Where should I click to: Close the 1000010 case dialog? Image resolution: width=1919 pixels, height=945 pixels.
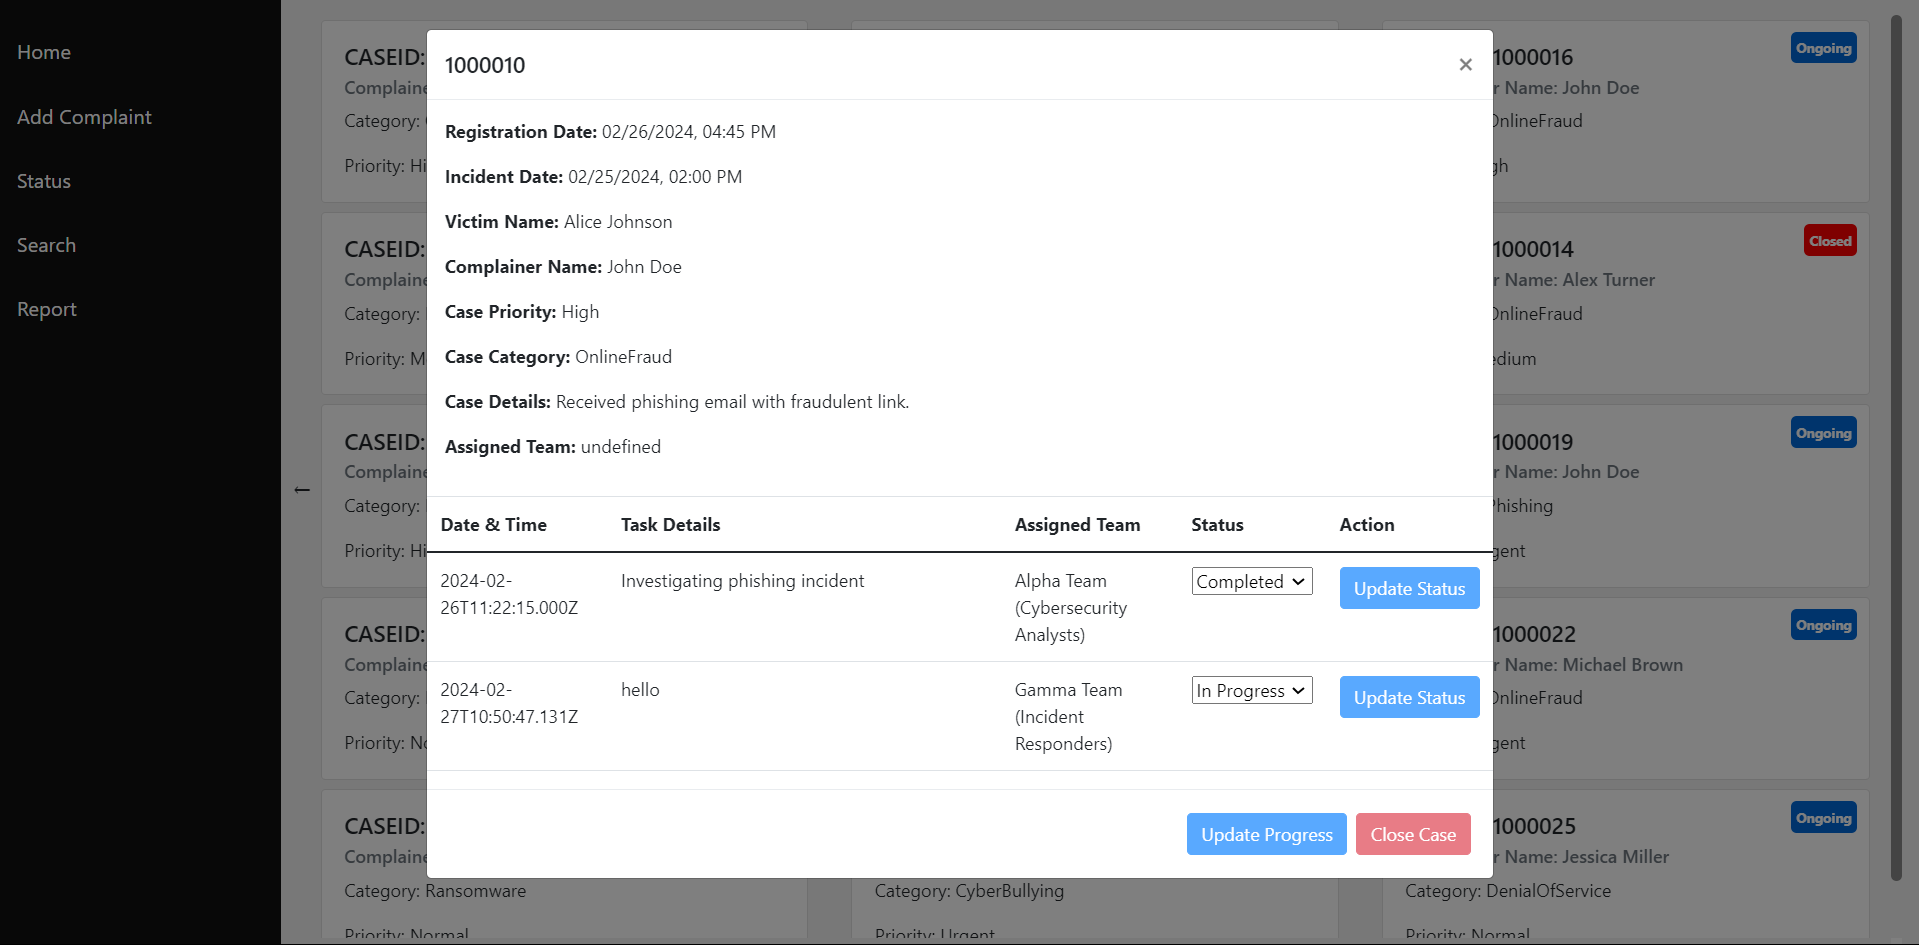(x=1465, y=65)
